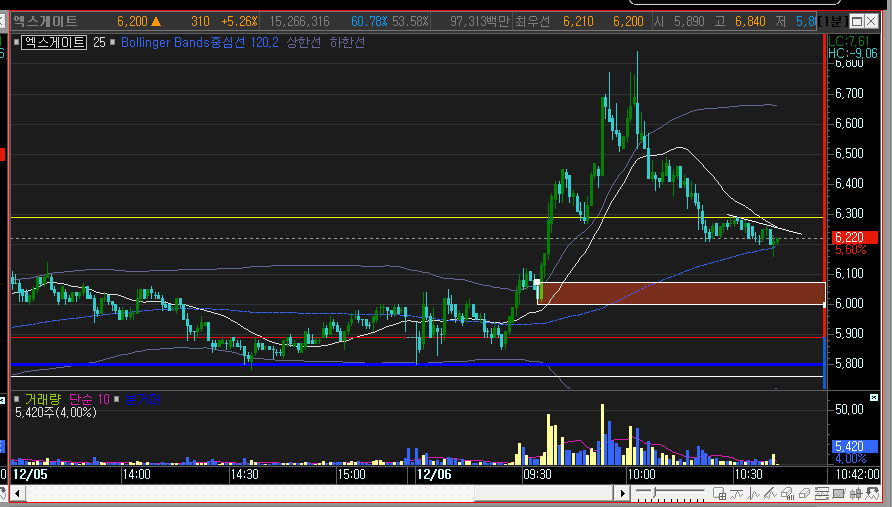
Task: Click the 하한선 lower band label
Action: tap(347, 43)
